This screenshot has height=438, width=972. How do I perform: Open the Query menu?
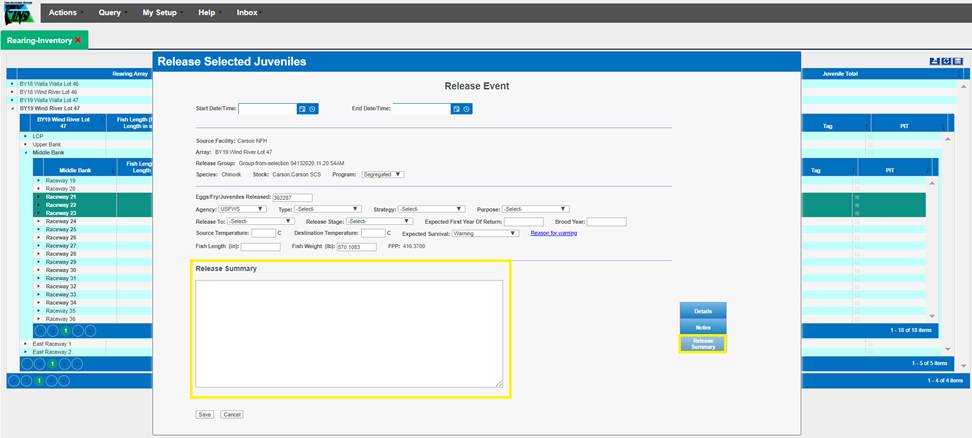click(110, 13)
